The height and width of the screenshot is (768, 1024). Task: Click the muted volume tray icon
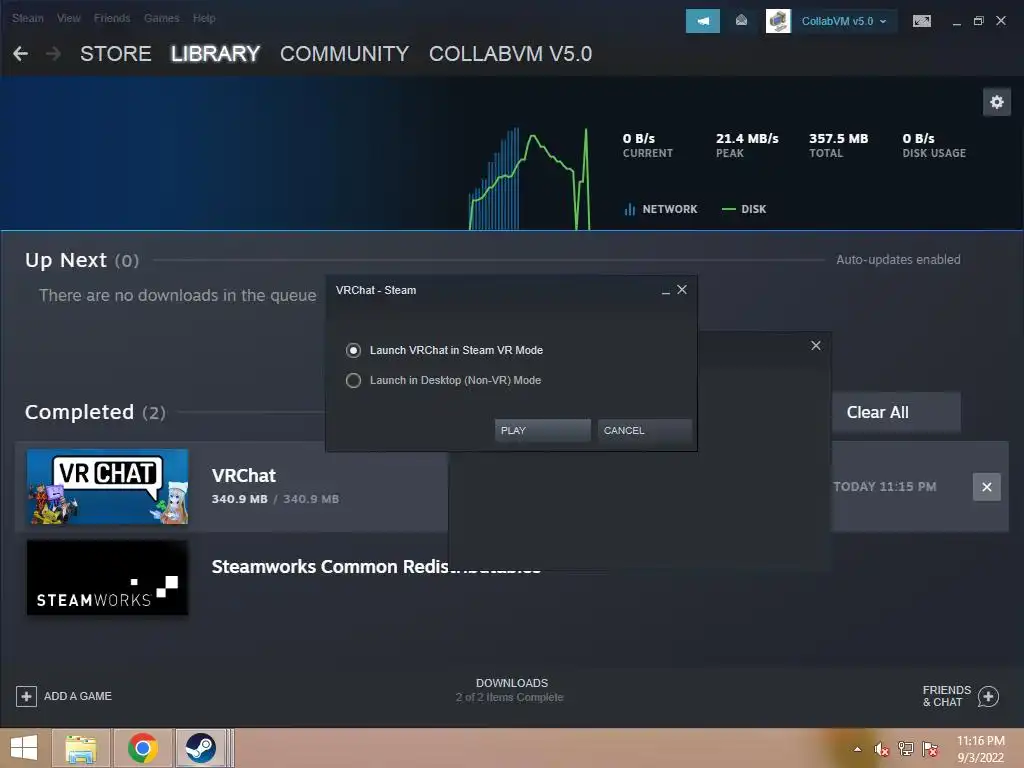(881, 749)
